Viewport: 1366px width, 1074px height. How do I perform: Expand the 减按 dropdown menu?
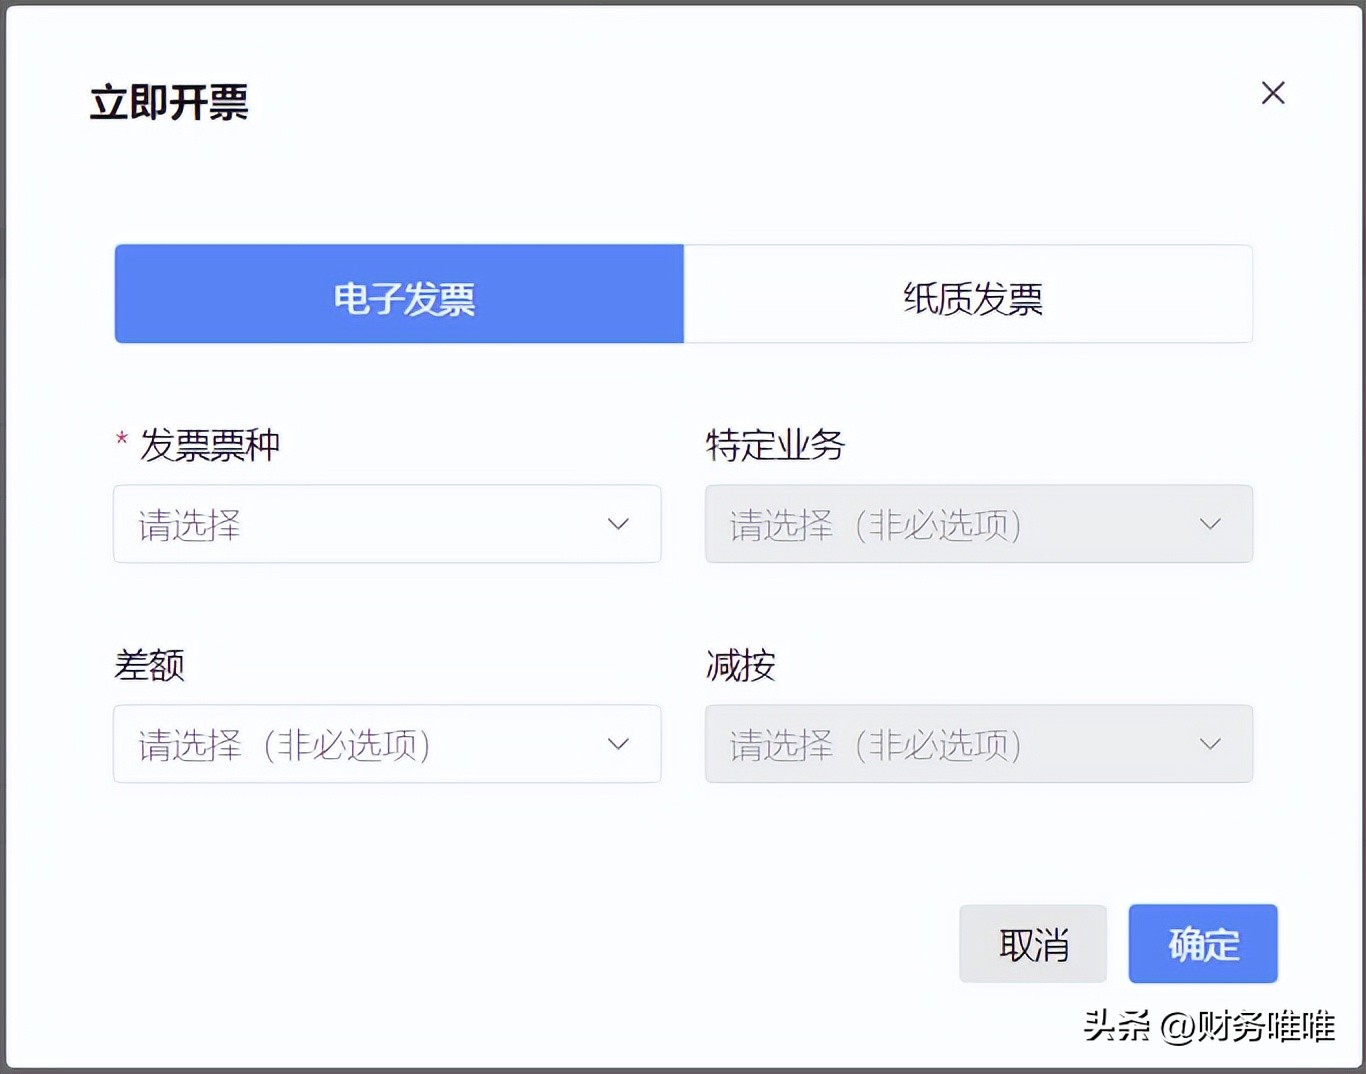tap(979, 744)
